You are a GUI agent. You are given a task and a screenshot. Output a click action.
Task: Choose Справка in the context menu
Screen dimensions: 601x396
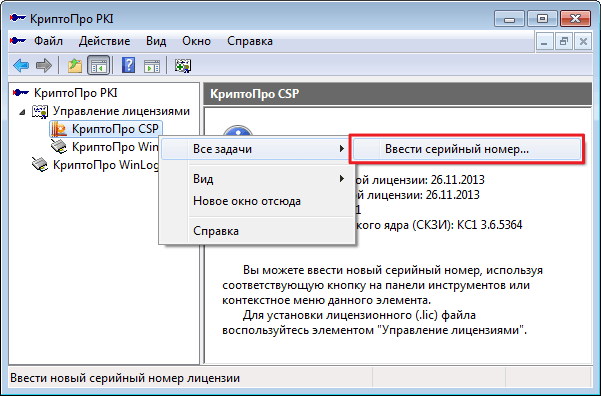pos(256,231)
